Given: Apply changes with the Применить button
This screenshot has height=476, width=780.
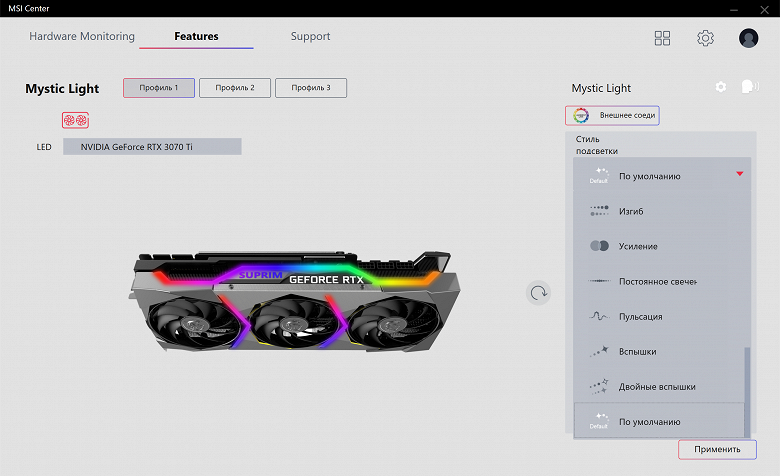Looking at the screenshot, I should pos(717,449).
